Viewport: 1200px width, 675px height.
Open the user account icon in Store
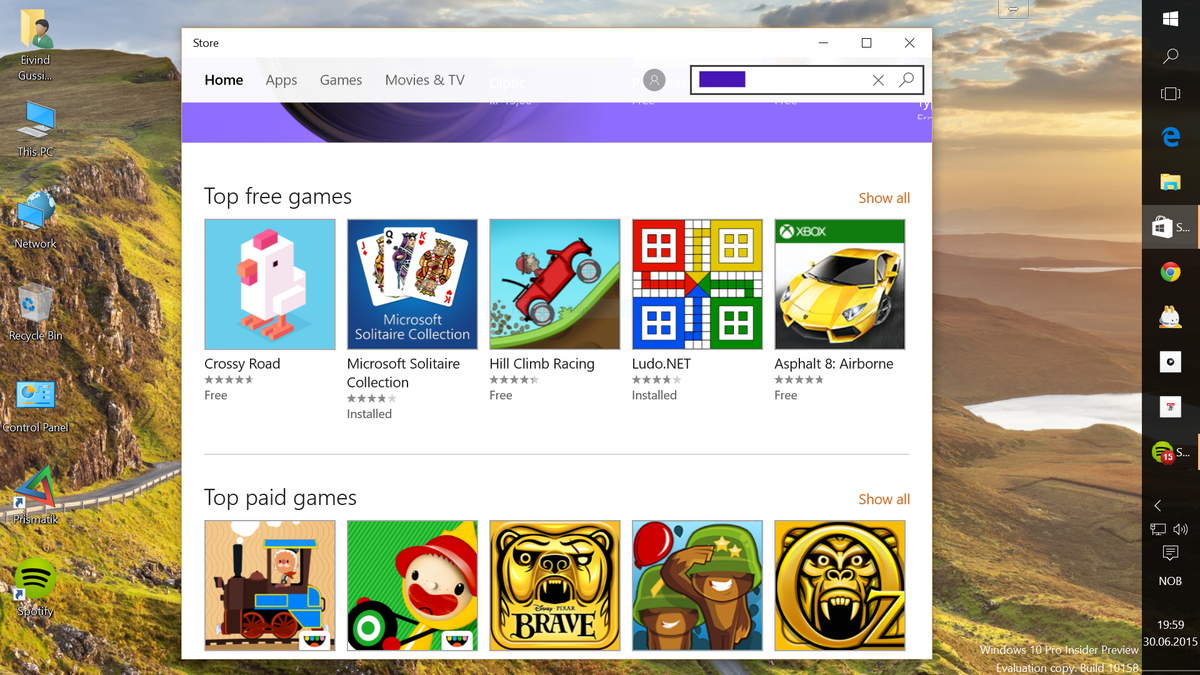654,80
